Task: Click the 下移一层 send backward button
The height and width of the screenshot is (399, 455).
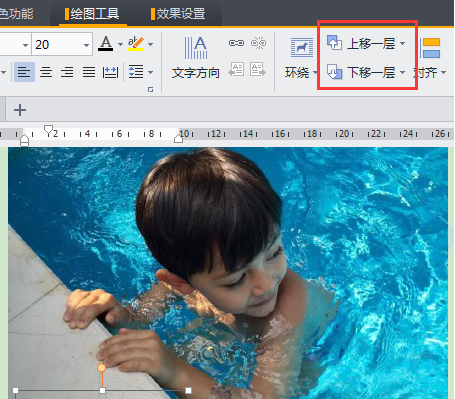Action: pyautogui.click(x=361, y=72)
